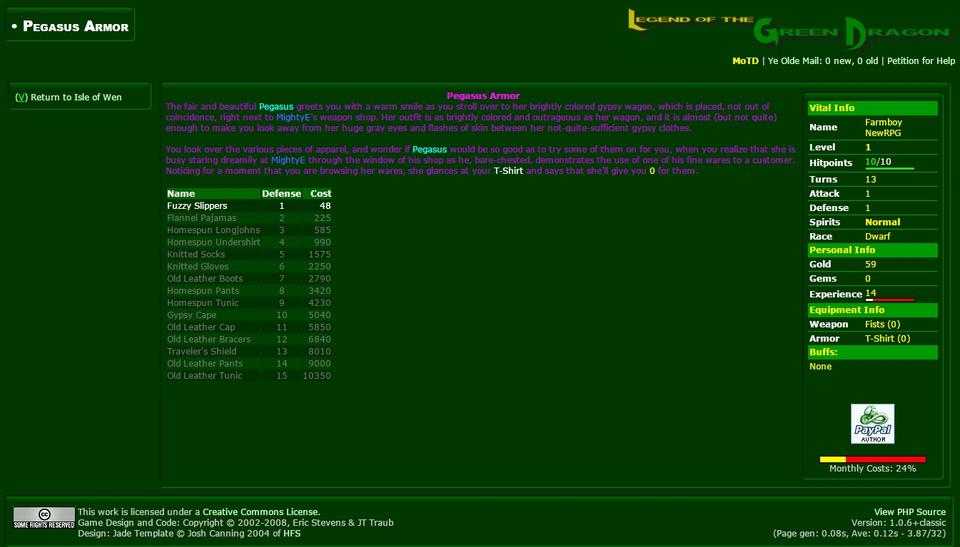This screenshot has height=547, width=960.
Task: Click View PHP Source link
Action: 909,512
